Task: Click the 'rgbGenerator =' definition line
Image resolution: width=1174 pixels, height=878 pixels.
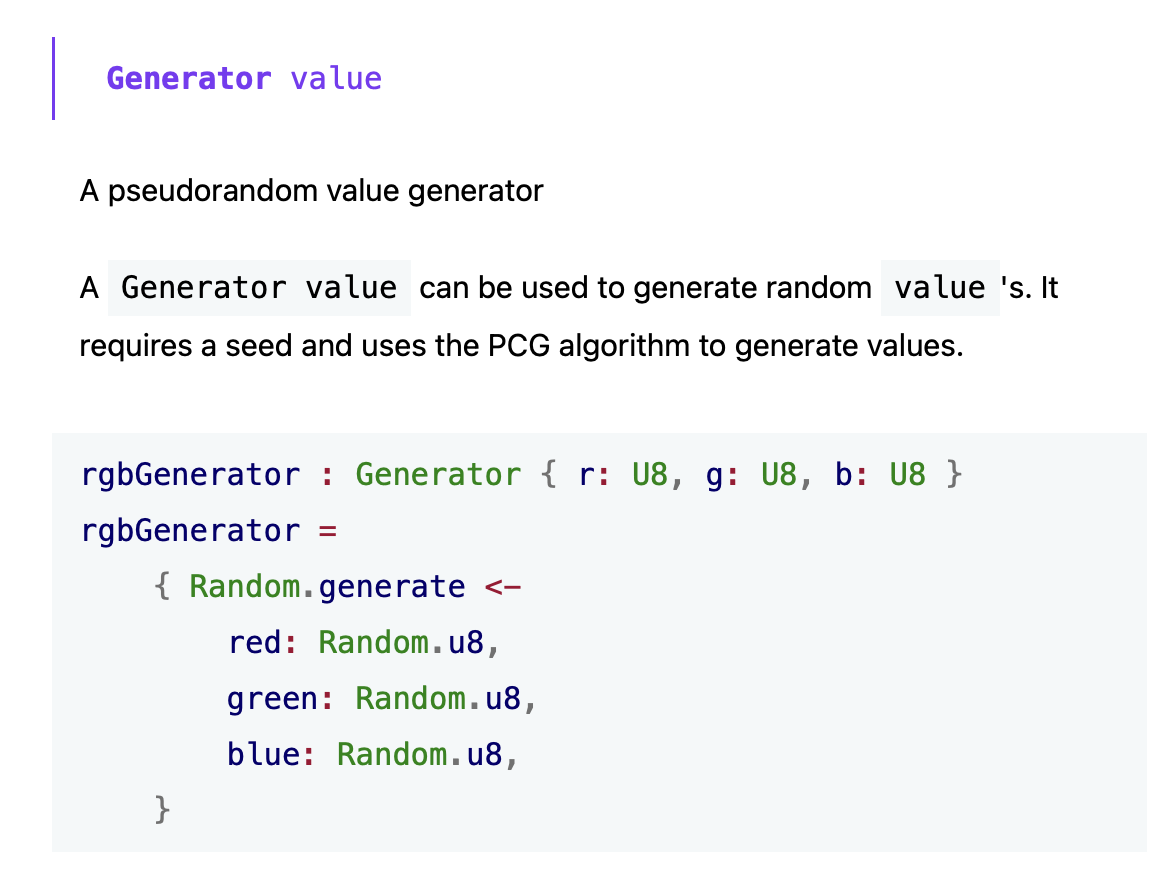Action: click(209, 531)
